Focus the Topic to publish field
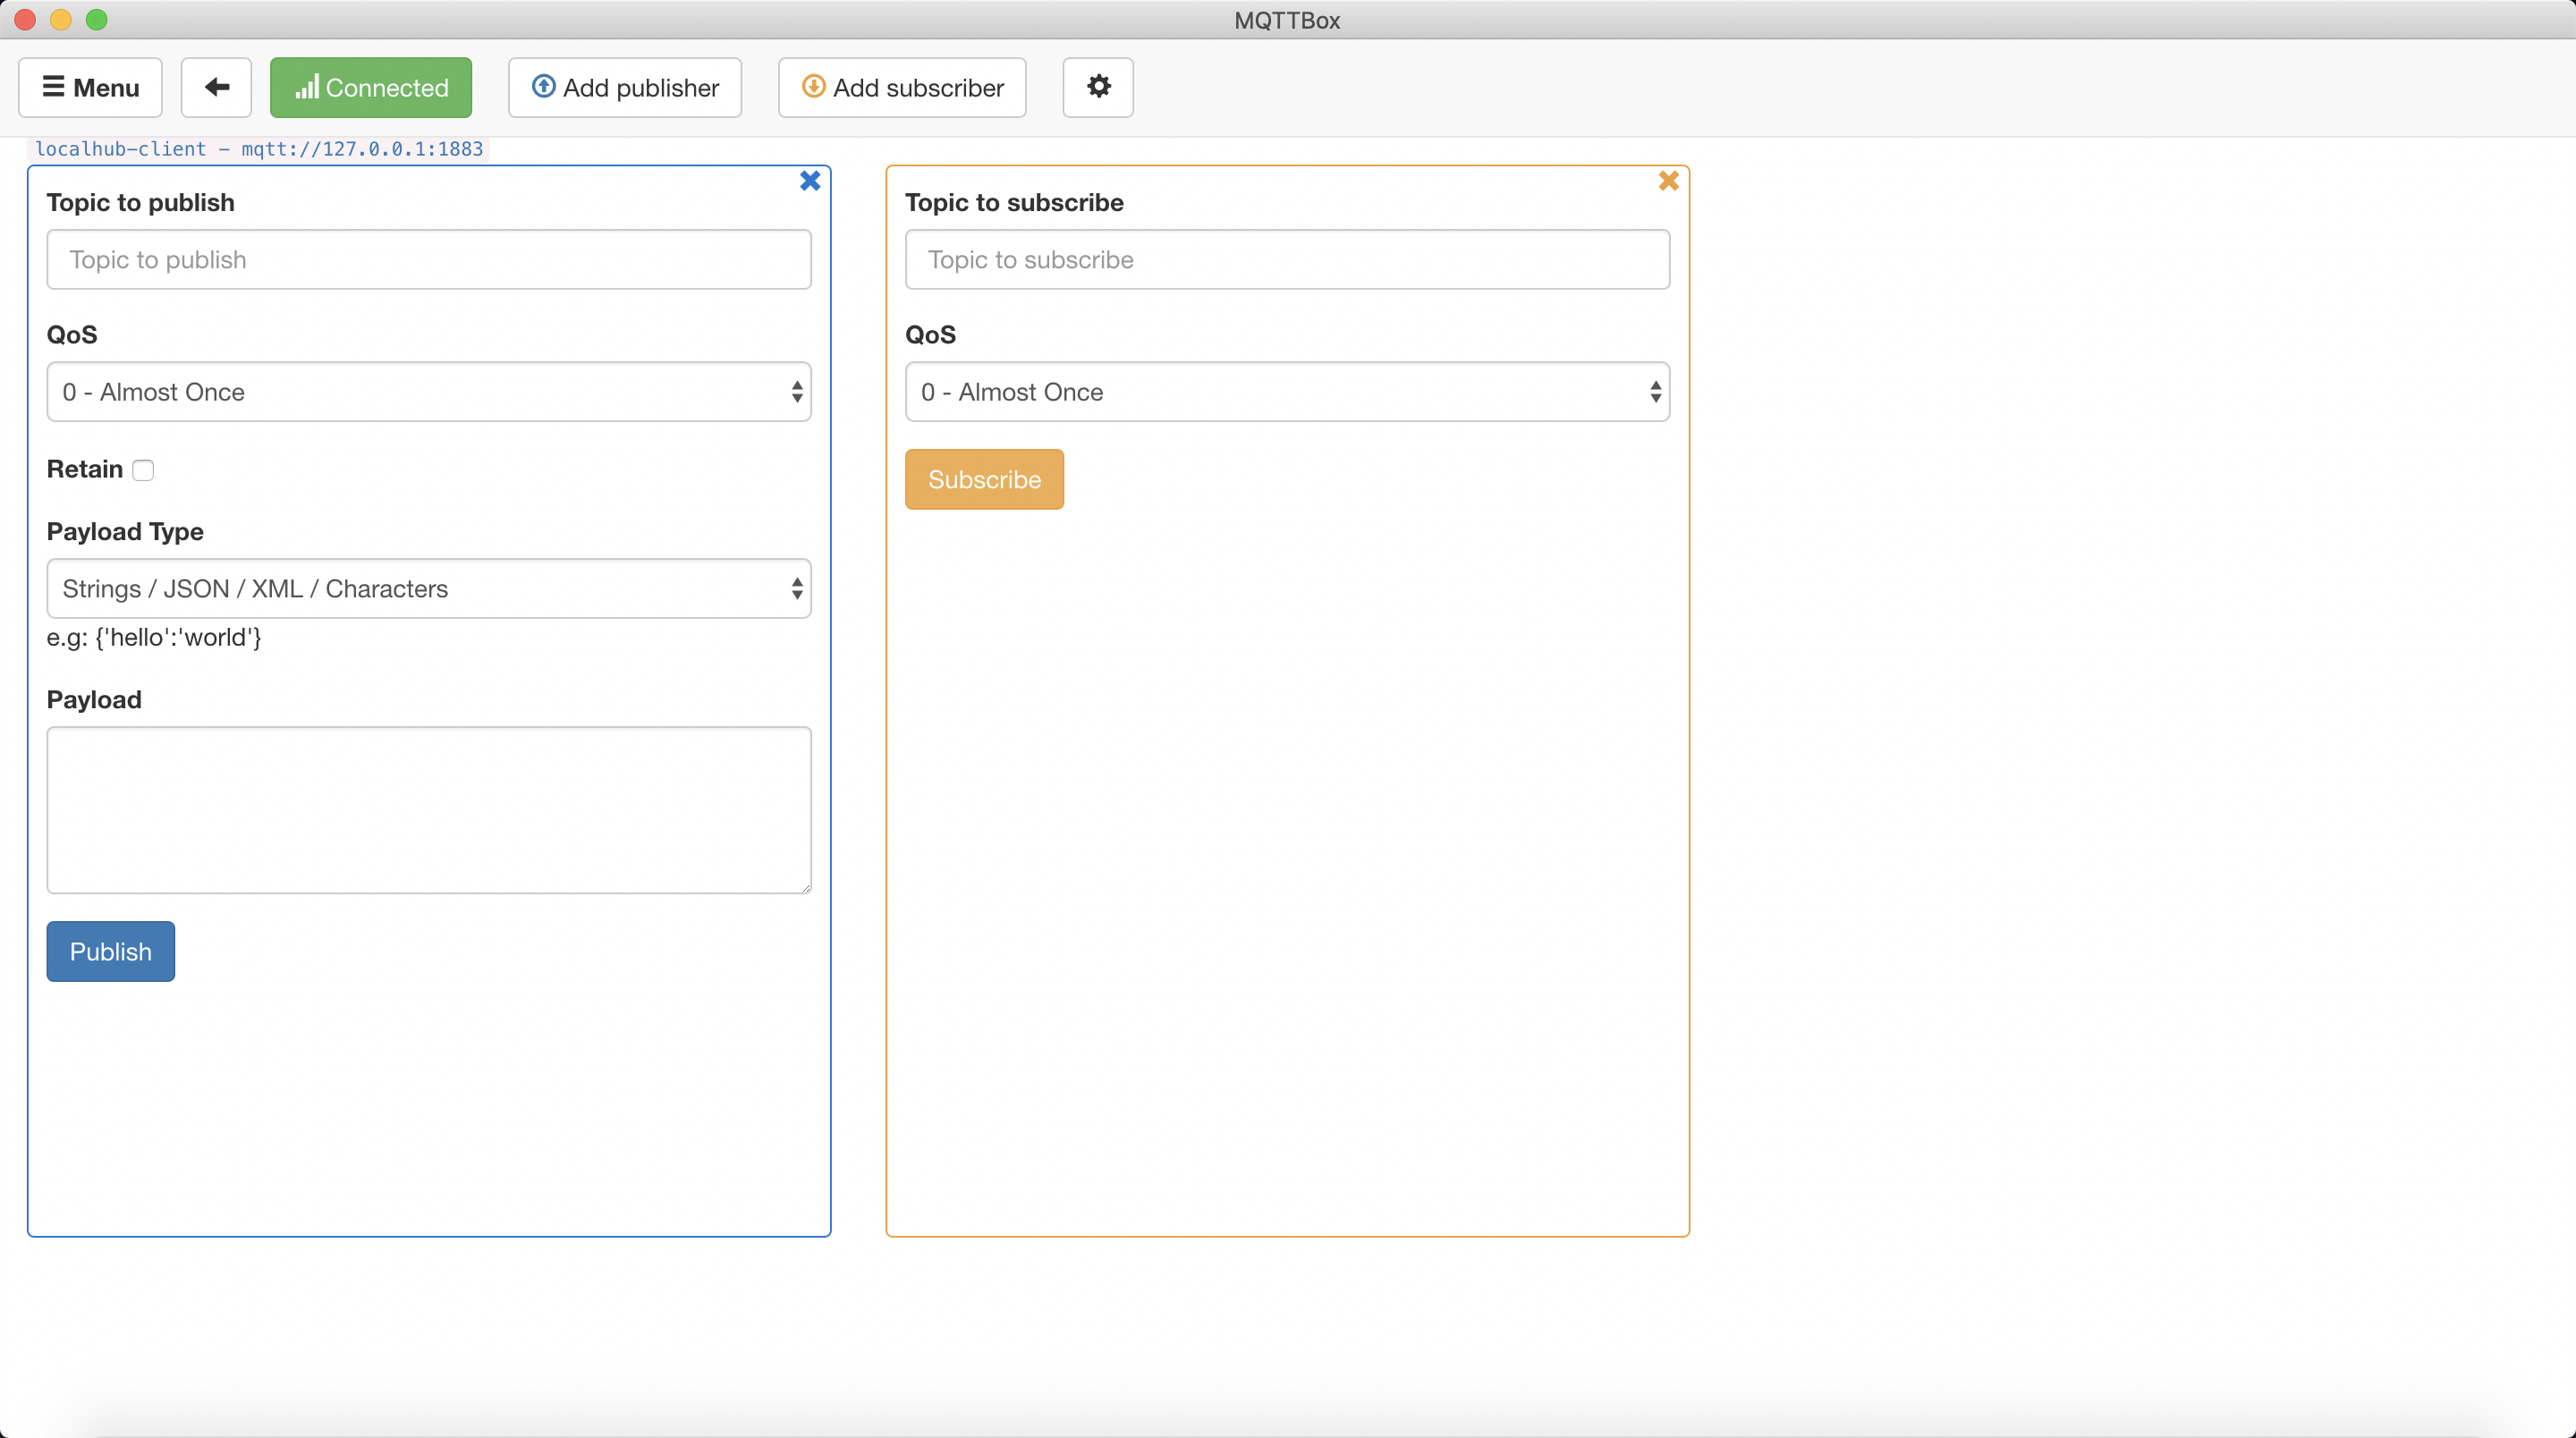2576x1438 pixels. pos(429,260)
